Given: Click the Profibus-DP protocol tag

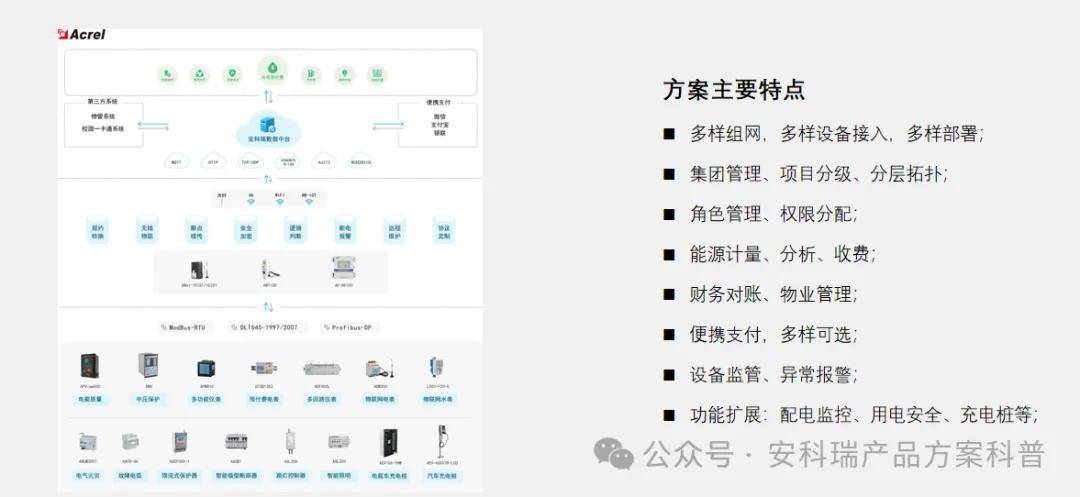Looking at the screenshot, I should [x=350, y=328].
